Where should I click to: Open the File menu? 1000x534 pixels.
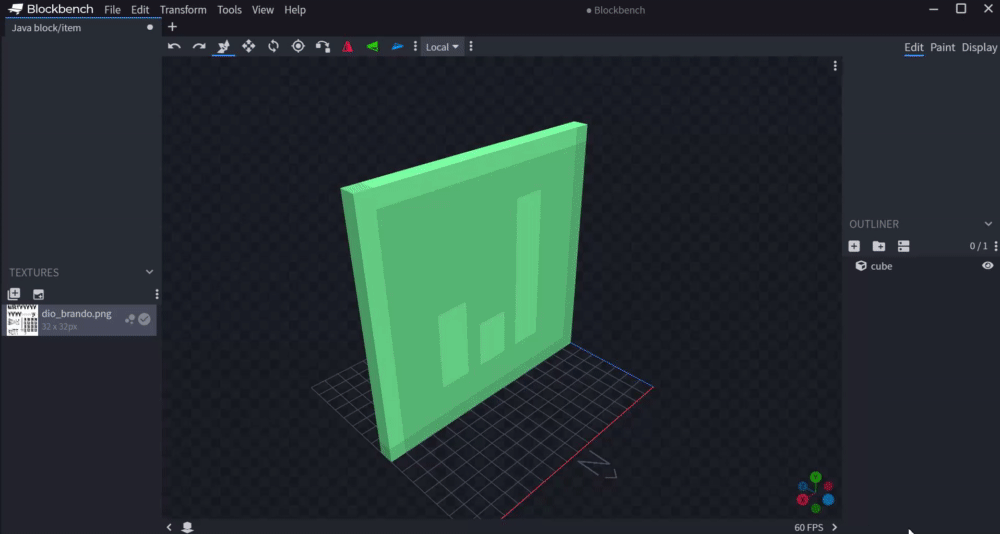point(112,10)
